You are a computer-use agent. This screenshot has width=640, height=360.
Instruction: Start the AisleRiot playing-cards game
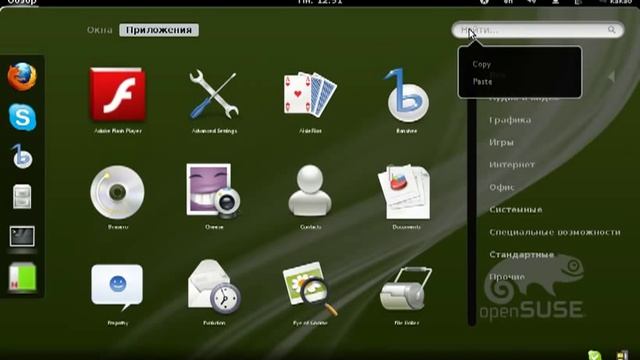310,94
